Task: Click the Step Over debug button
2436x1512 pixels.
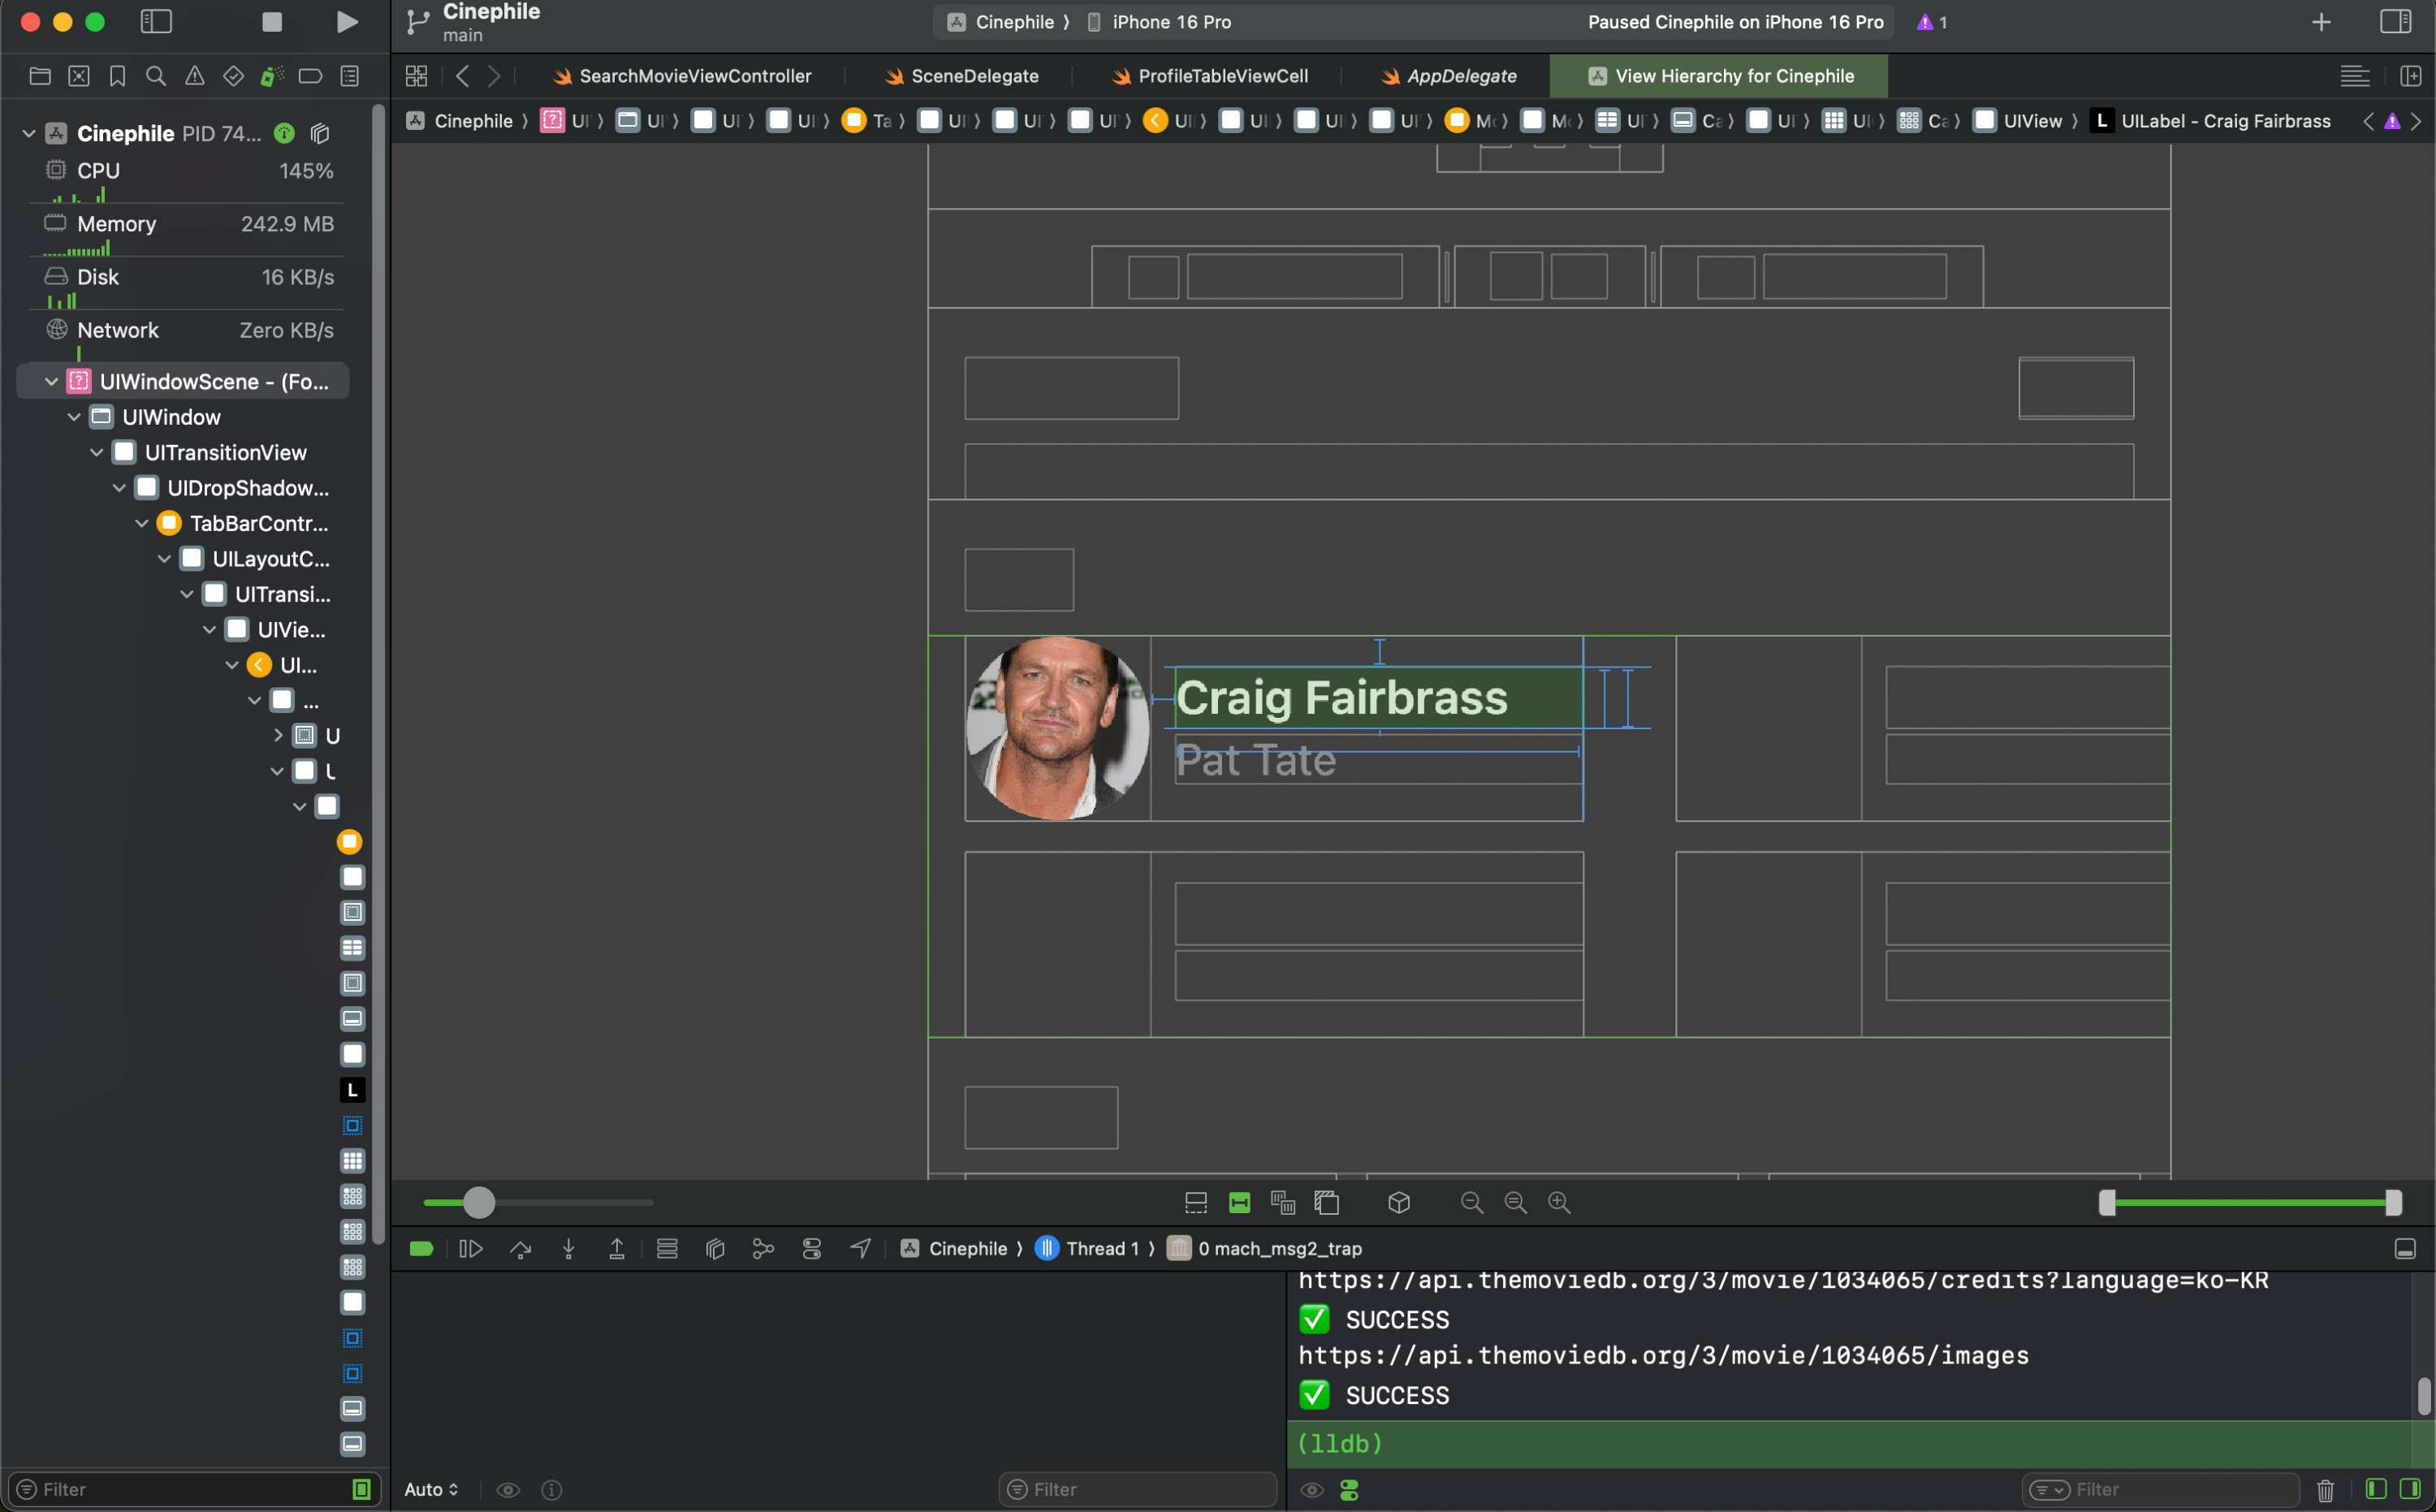Action: pos(520,1248)
